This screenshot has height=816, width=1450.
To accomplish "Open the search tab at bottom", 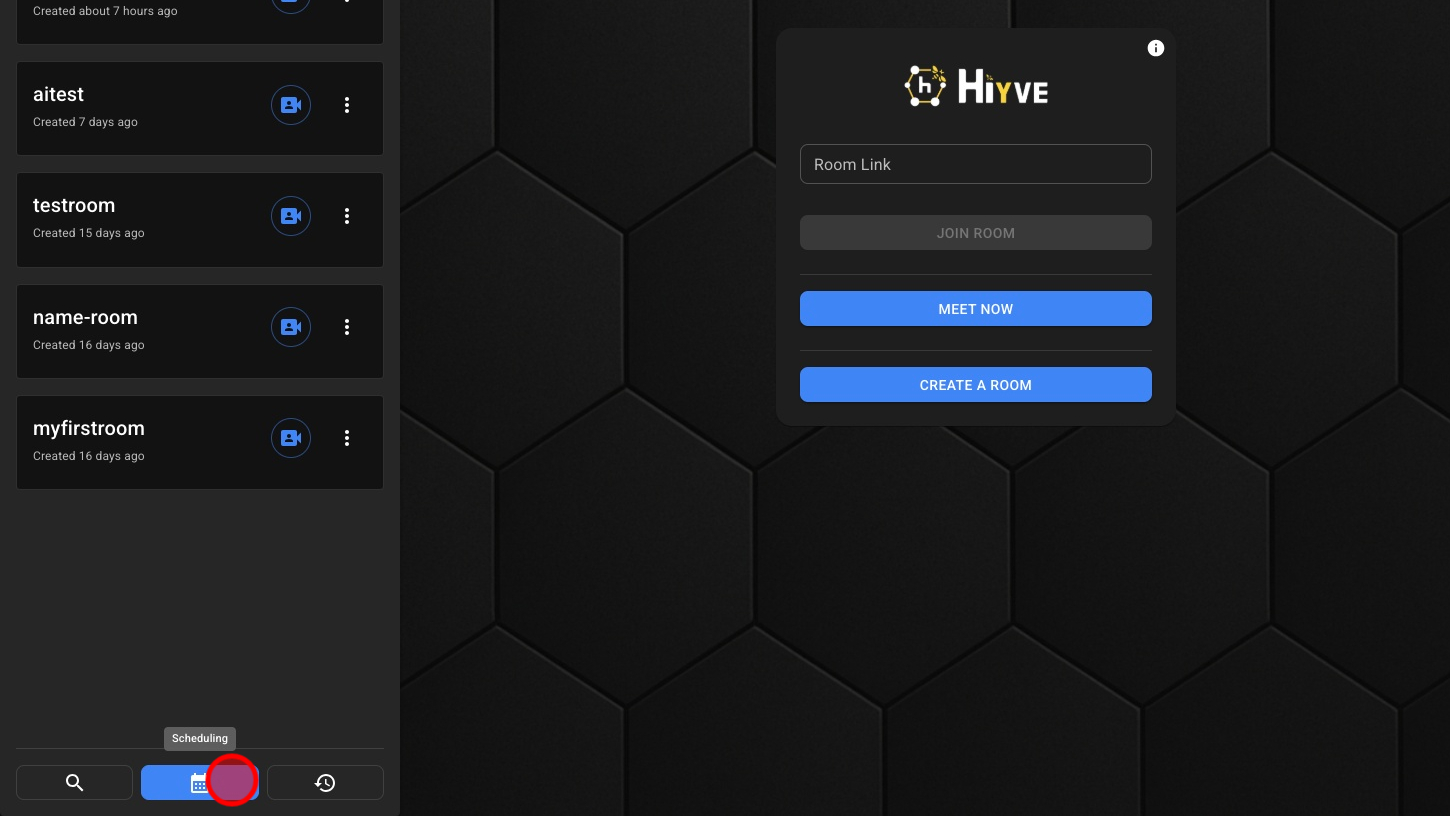I will (74, 782).
